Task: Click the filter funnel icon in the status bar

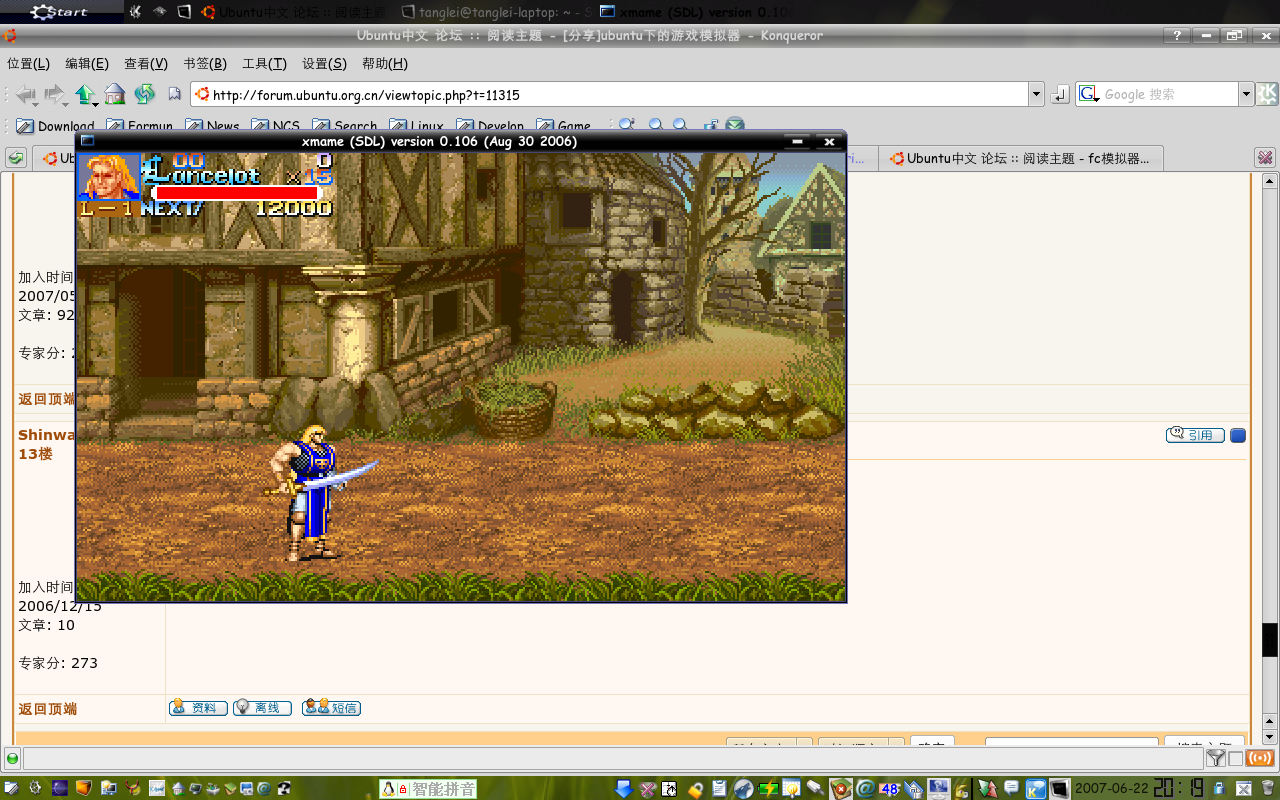Action: (x=1216, y=759)
